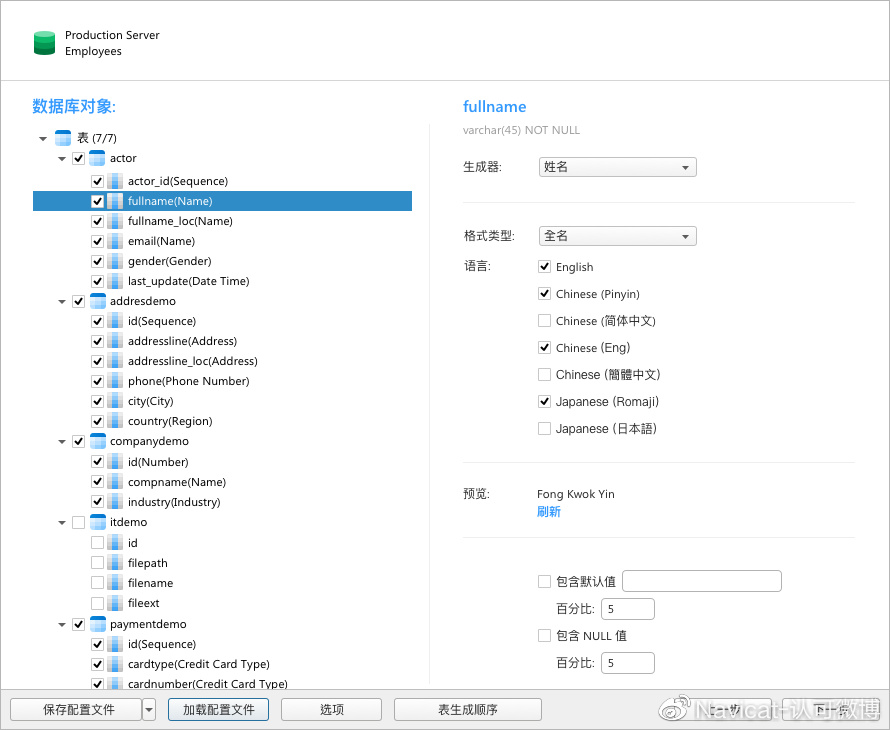This screenshot has height=730, width=890.
Task: Collapse the itdemo table node
Action: pyautogui.click(x=62, y=523)
